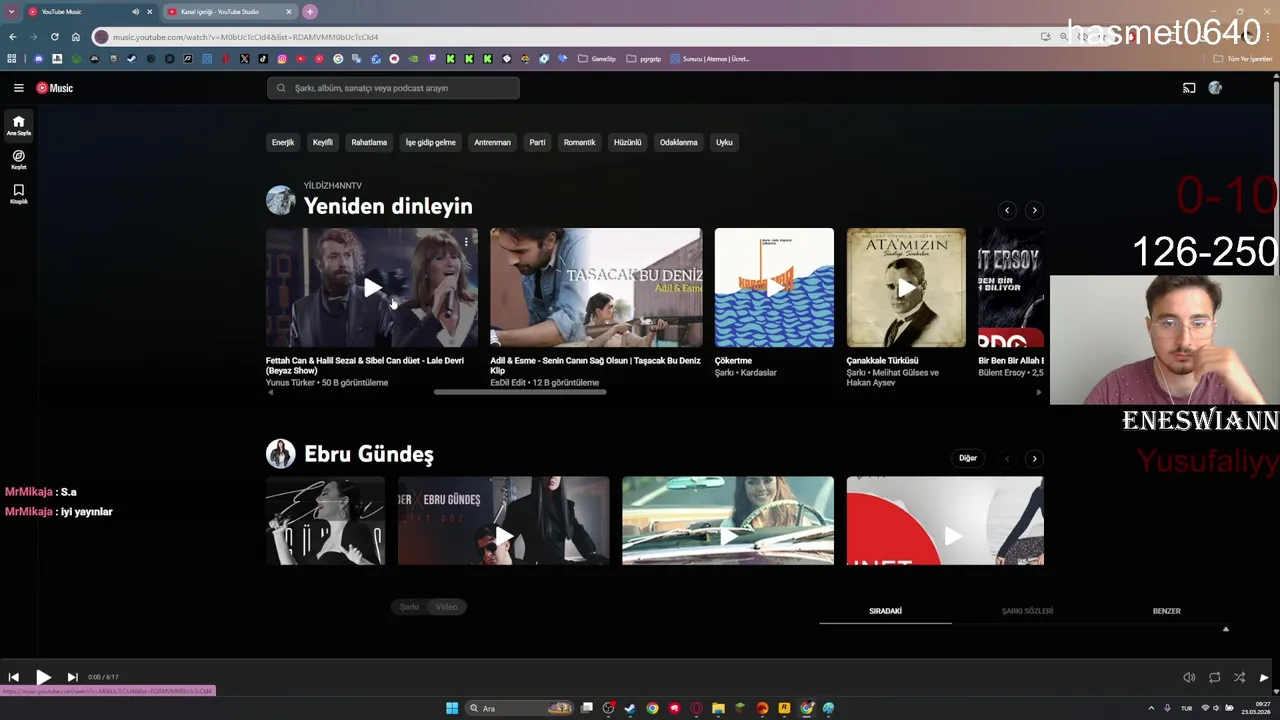1280x720 pixels.
Task: Switch to the ŞARKI SÖZLERİ tab
Action: (x=1027, y=611)
